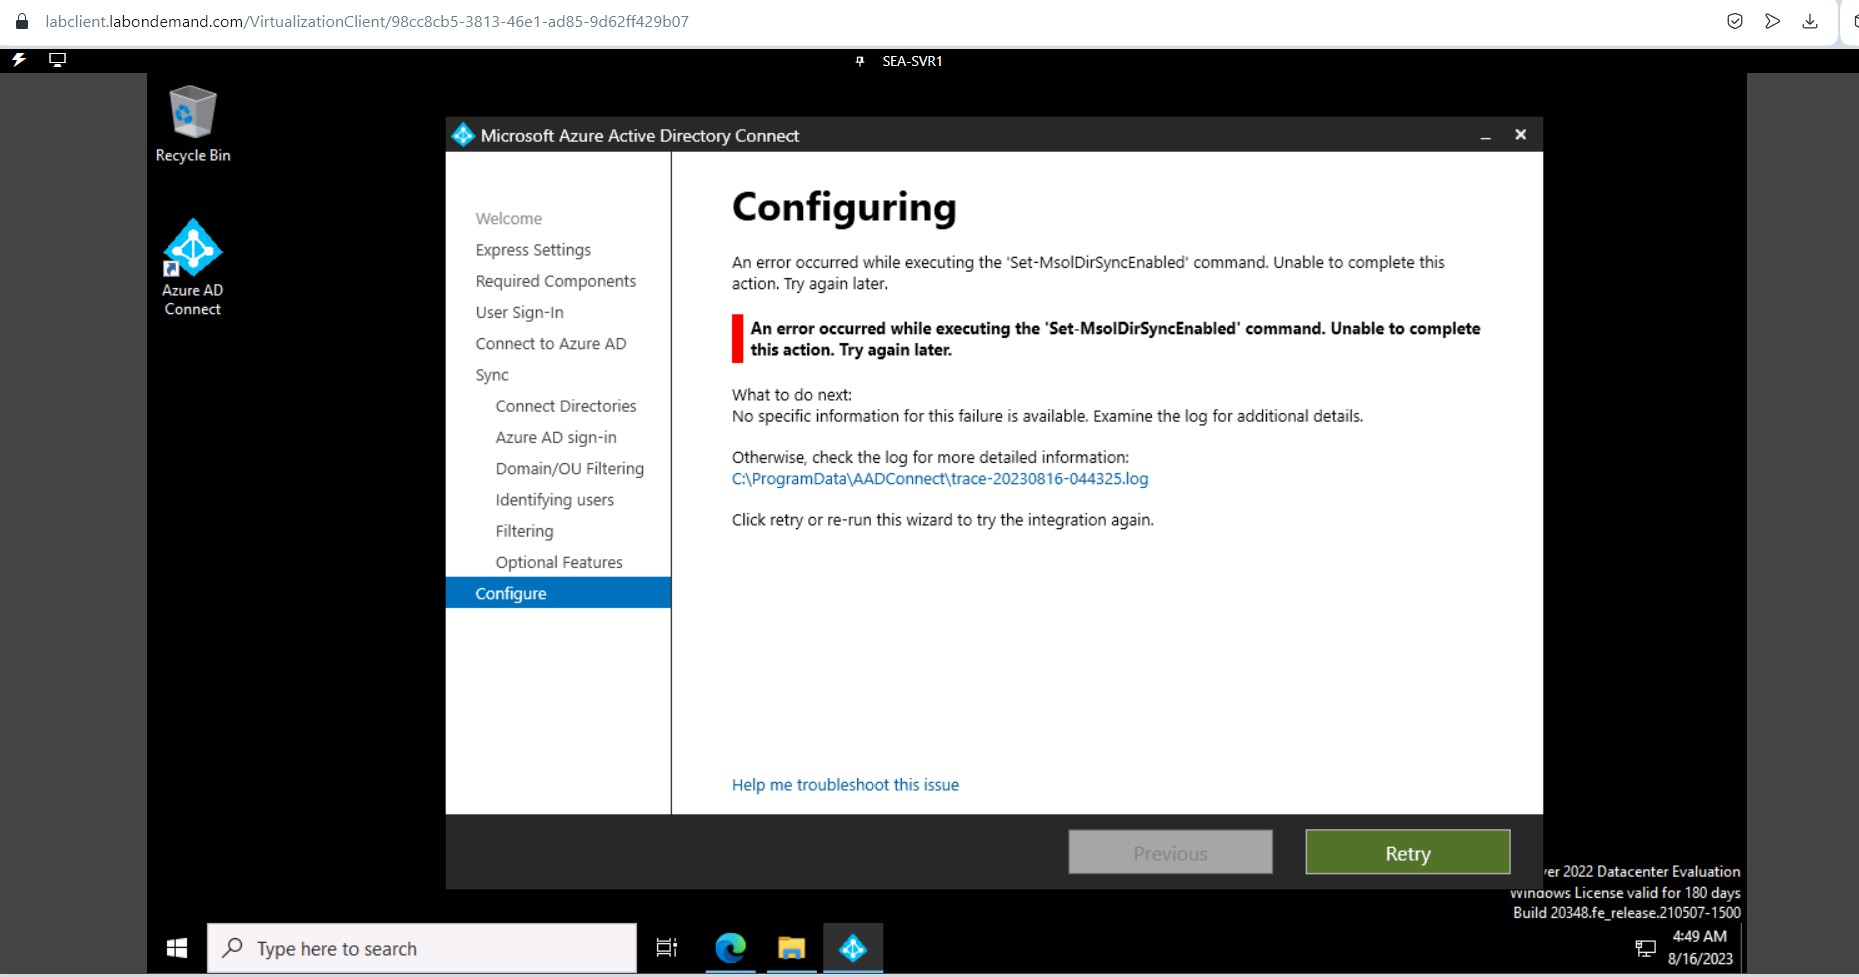1859x977 pixels.
Task: Click the send arrow icon in the browser toolbar
Action: click(1773, 21)
